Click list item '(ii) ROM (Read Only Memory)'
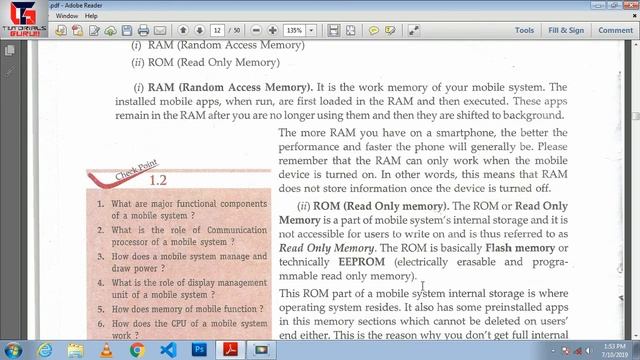Viewport: 640px width, 360px height. (x=206, y=62)
